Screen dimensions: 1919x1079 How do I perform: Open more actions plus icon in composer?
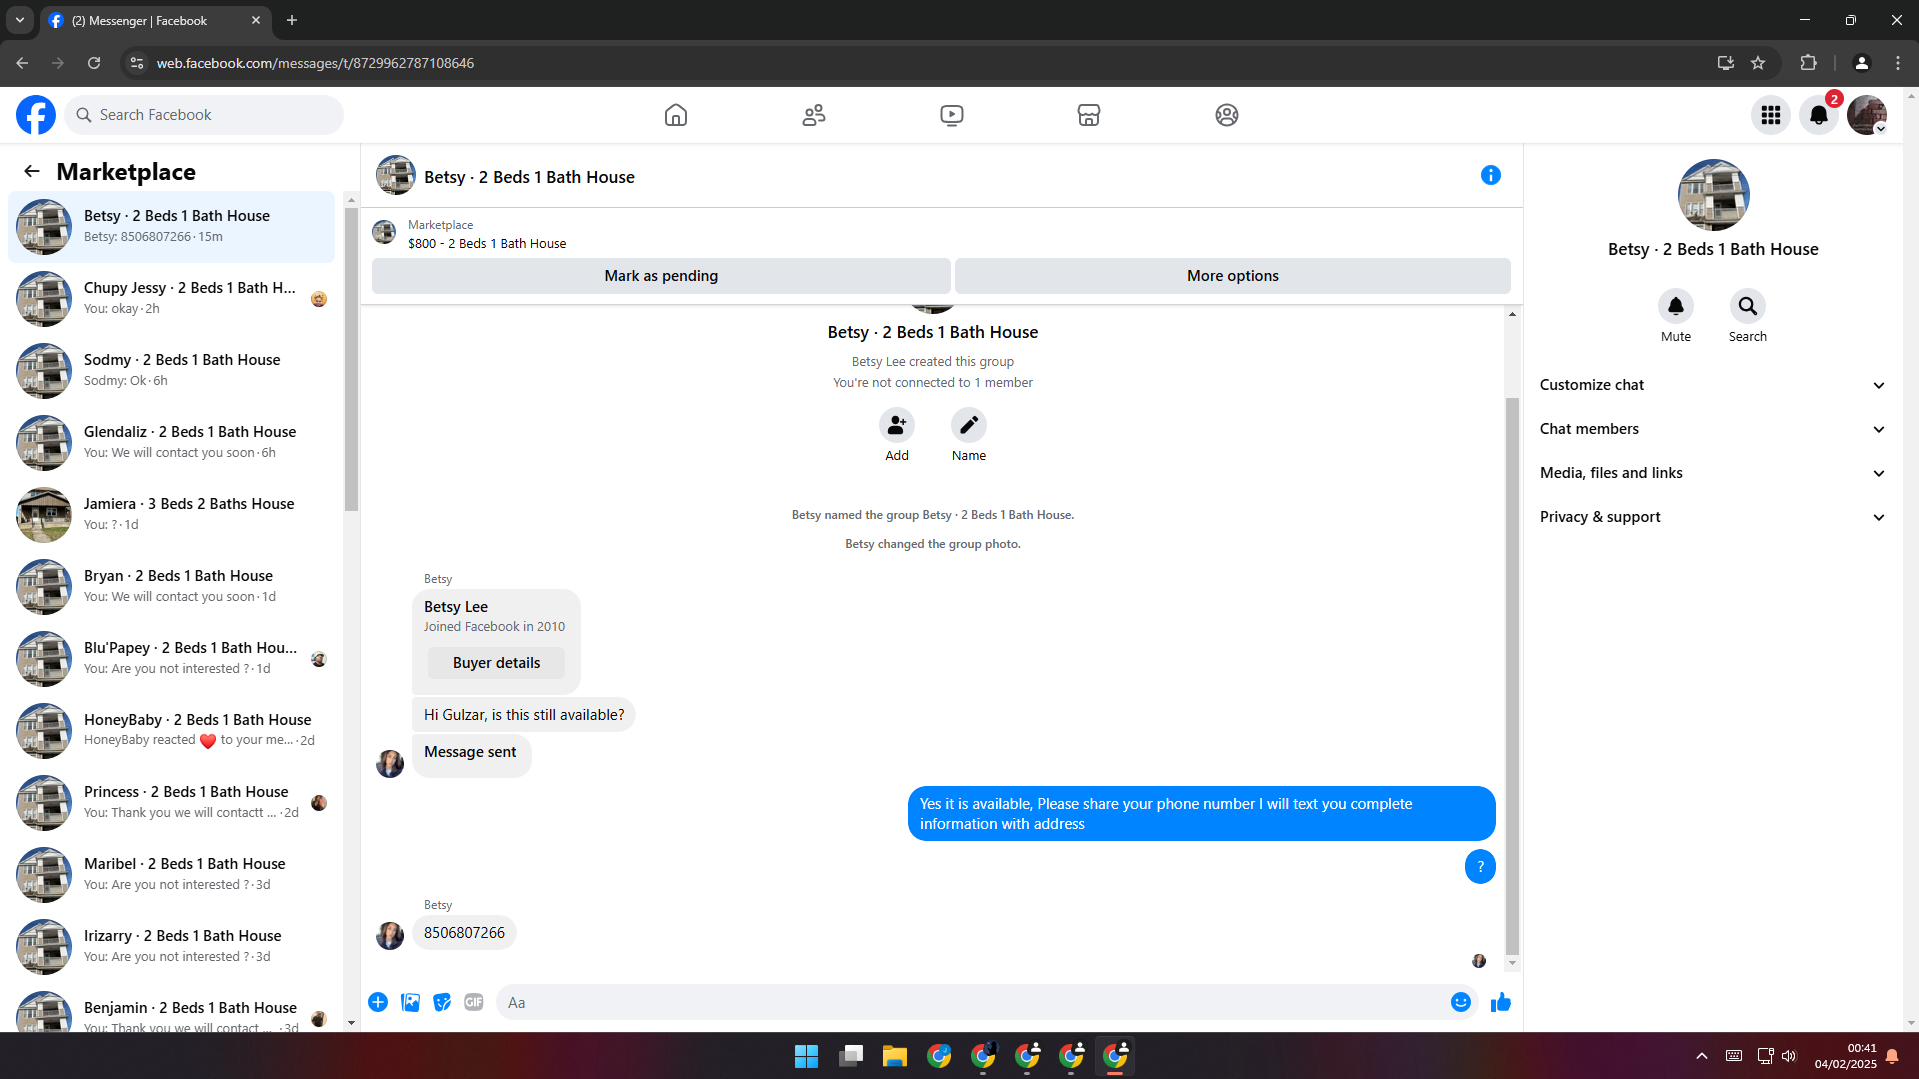(378, 1002)
